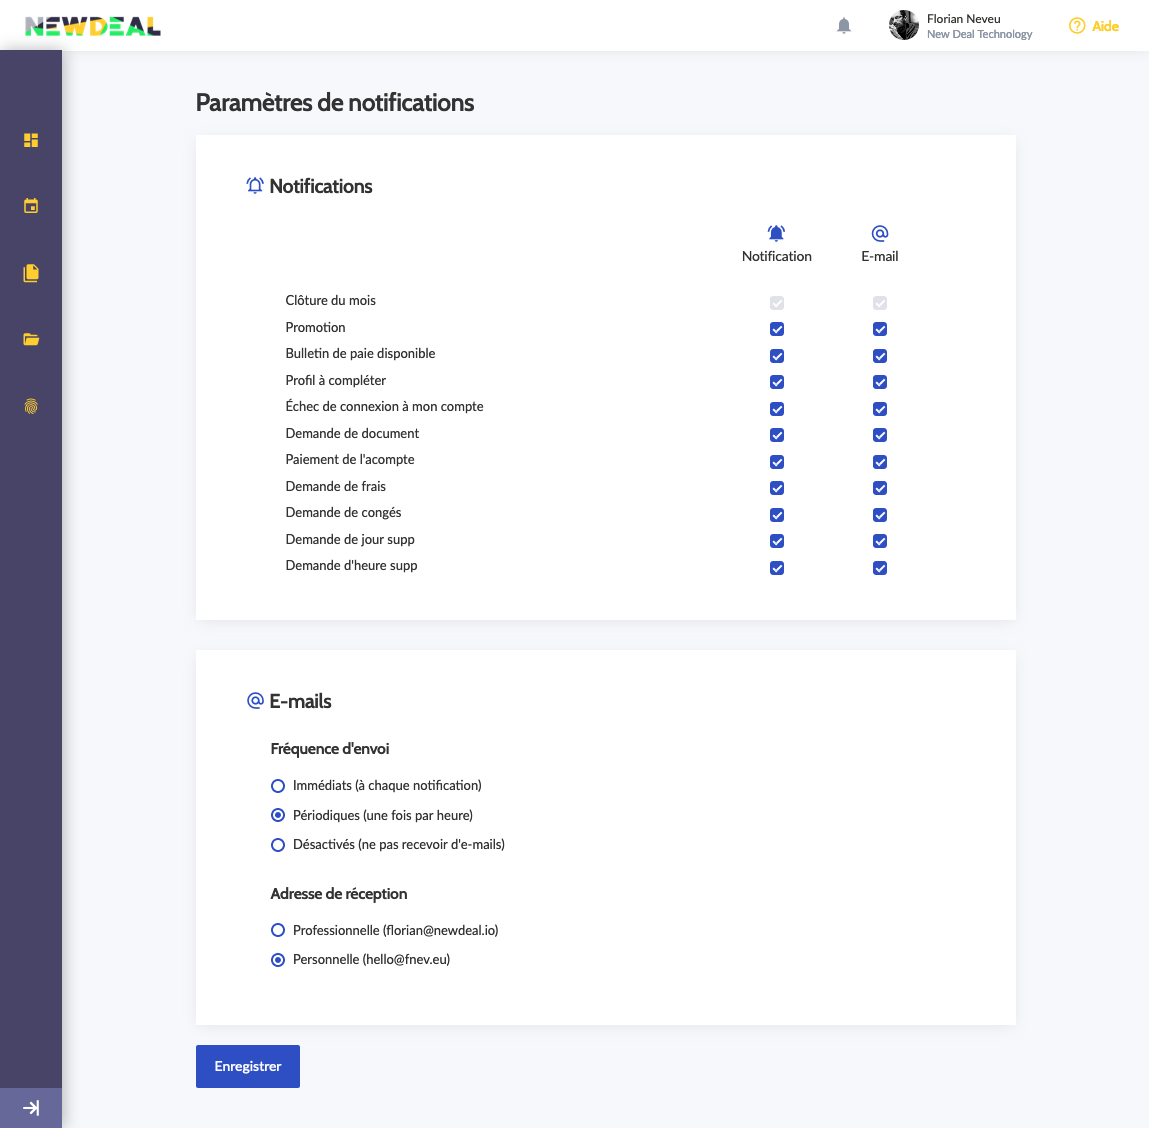1149x1128 pixels.
Task: Open the calendar icon in sidebar
Action: (31, 206)
